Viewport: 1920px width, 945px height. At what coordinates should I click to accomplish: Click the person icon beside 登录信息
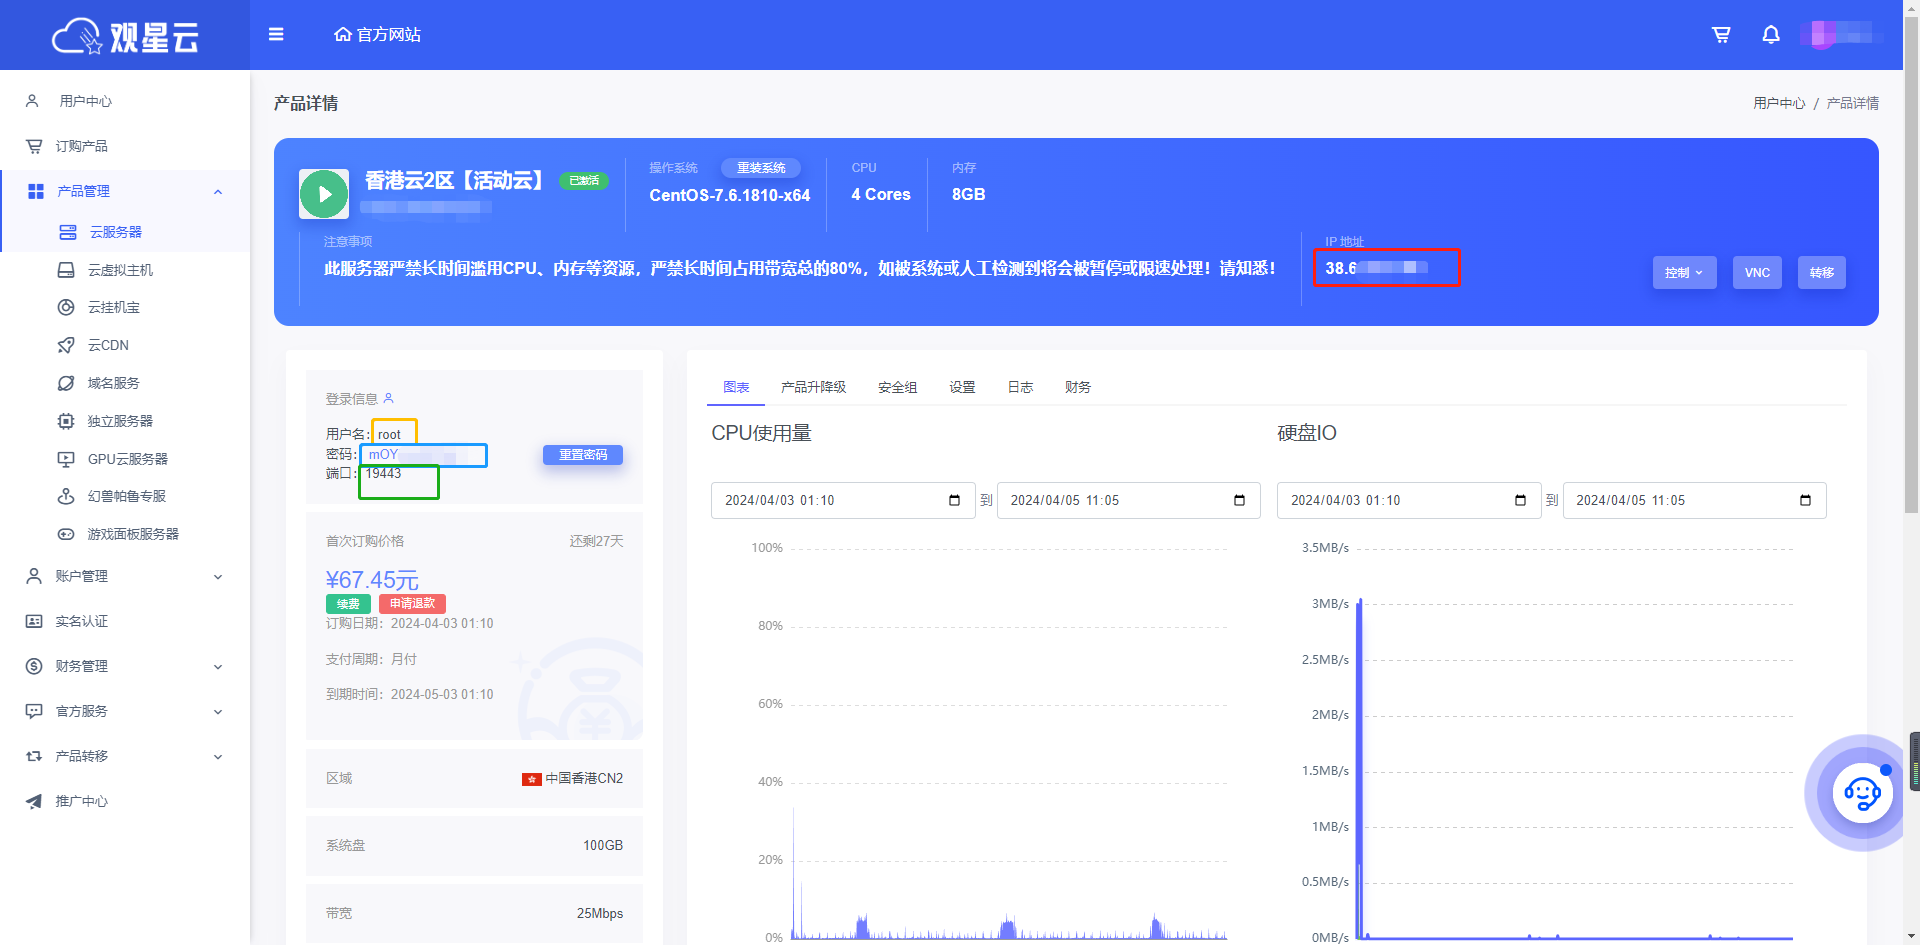coord(389,398)
